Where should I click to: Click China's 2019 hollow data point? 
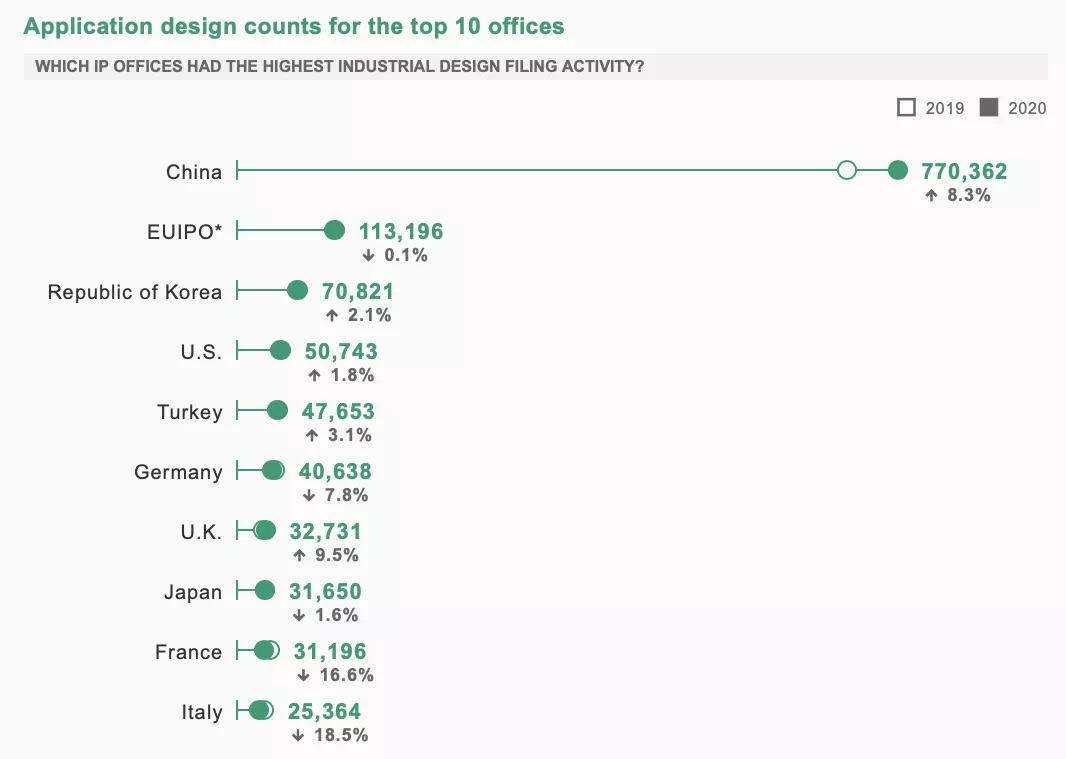point(846,170)
